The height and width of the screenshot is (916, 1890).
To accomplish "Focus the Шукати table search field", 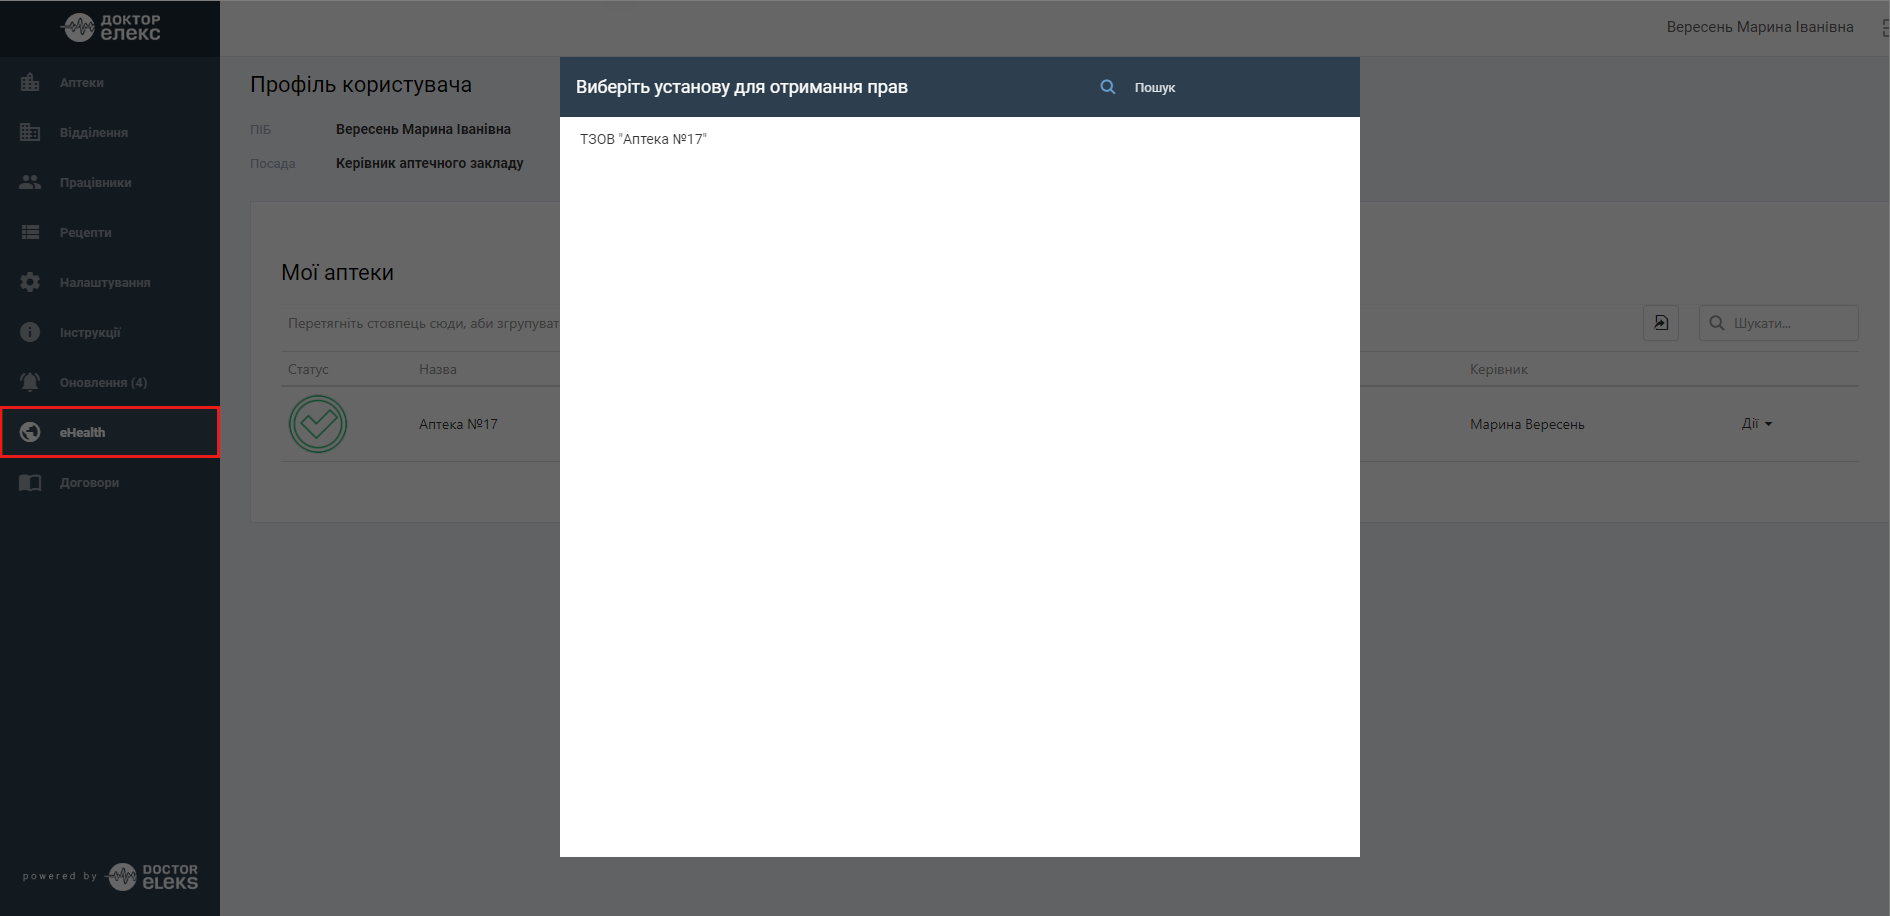I will pos(1779,323).
